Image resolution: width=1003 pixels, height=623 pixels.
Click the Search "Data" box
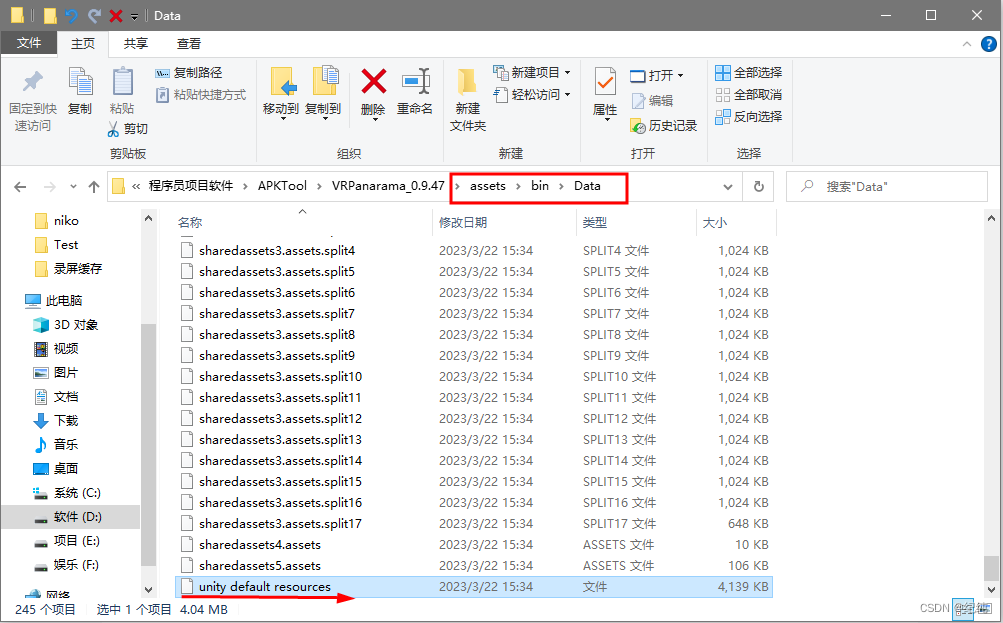(887, 187)
